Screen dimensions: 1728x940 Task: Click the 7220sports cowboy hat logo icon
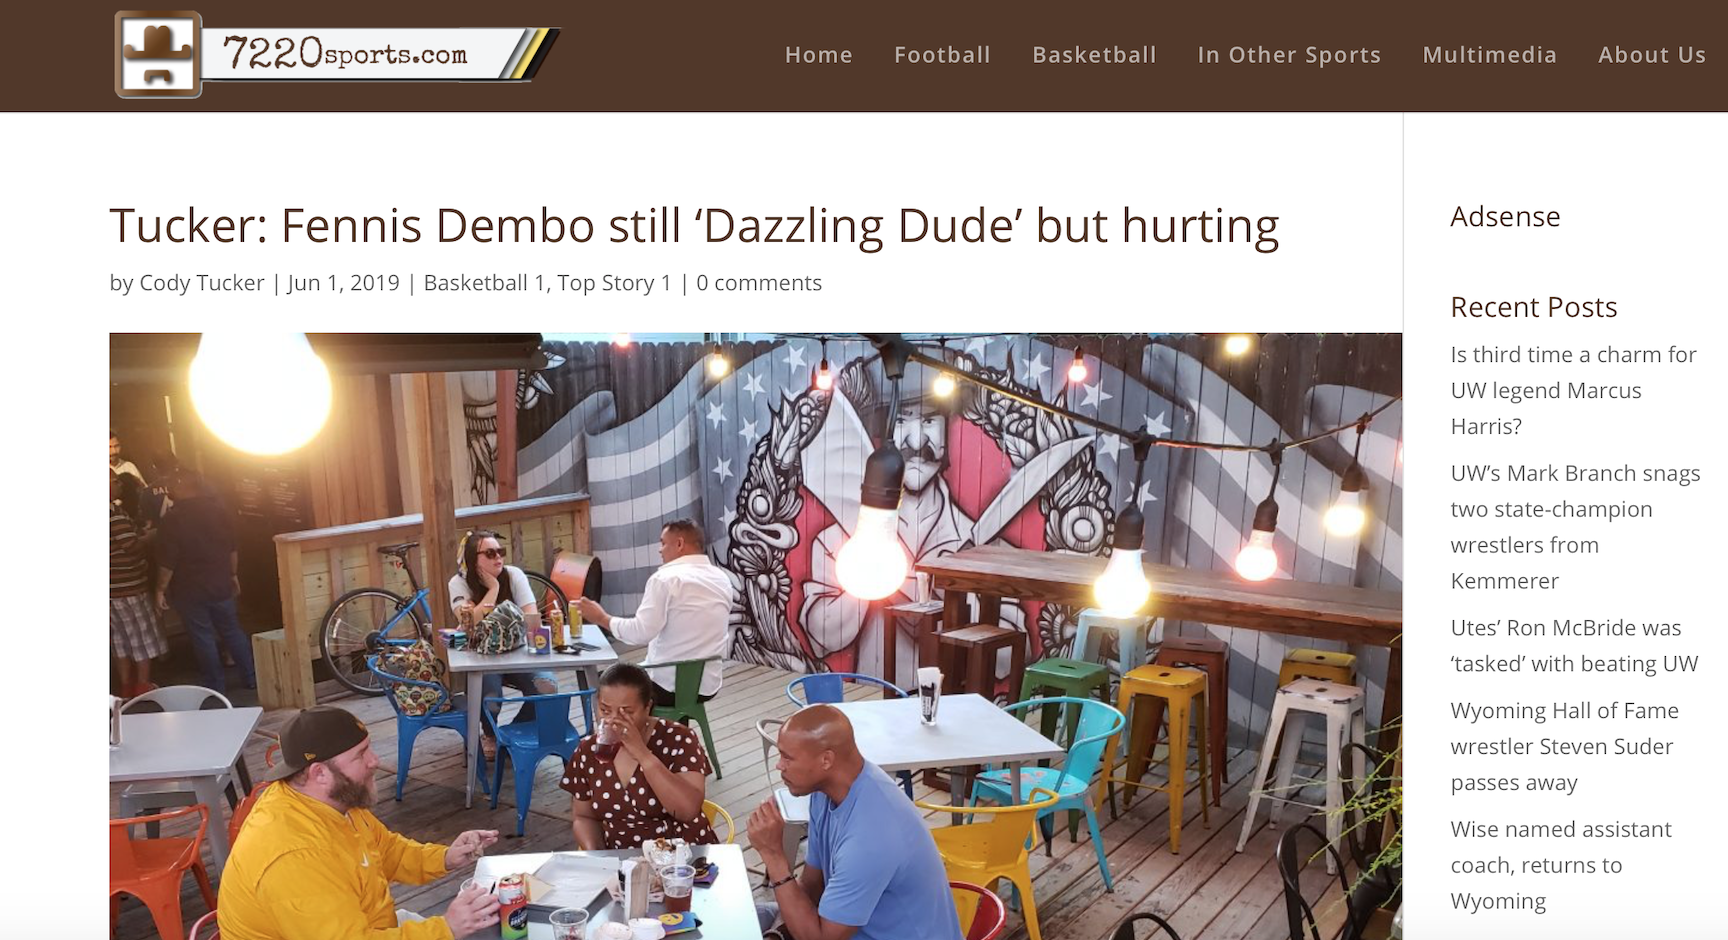(x=158, y=54)
